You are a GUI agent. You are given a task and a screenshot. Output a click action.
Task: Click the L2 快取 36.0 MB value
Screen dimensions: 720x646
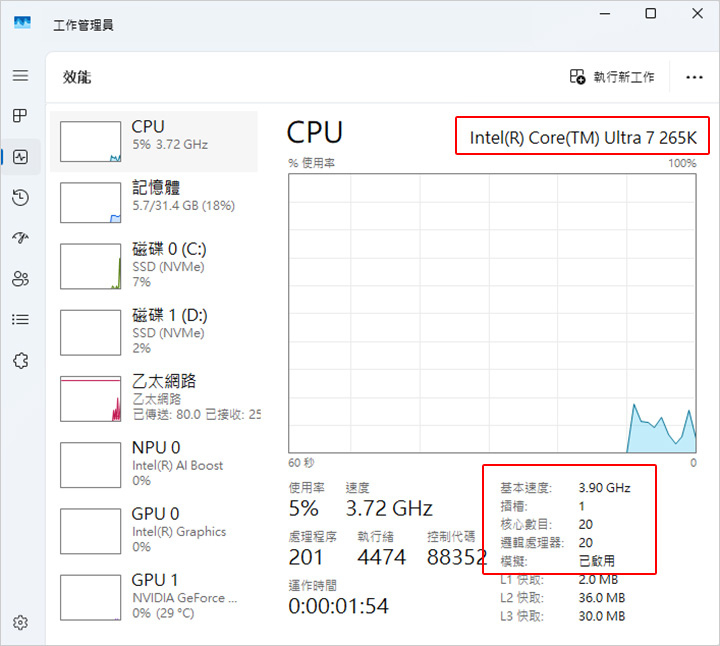pyautogui.click(x=602, y=597)
